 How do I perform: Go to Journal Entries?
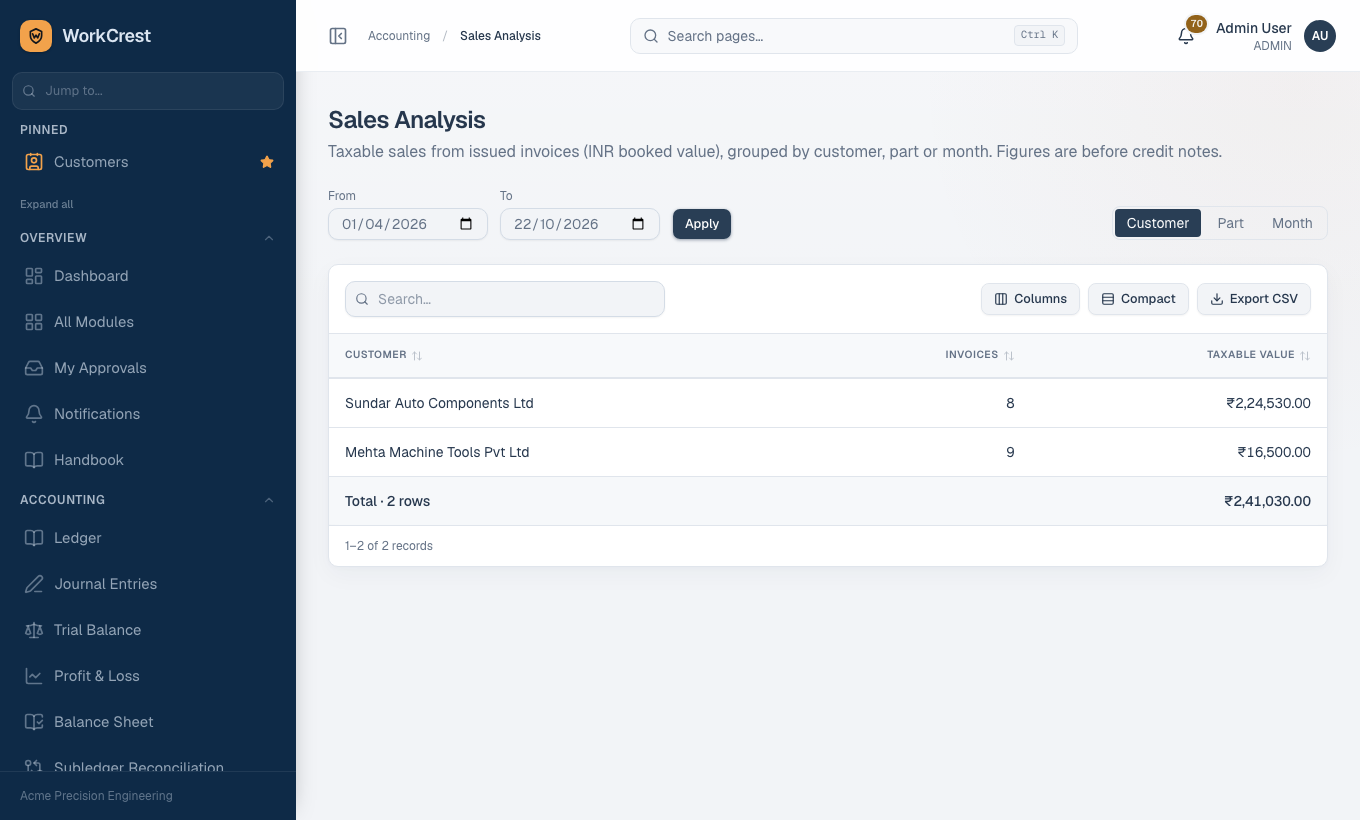coord(148,584)
